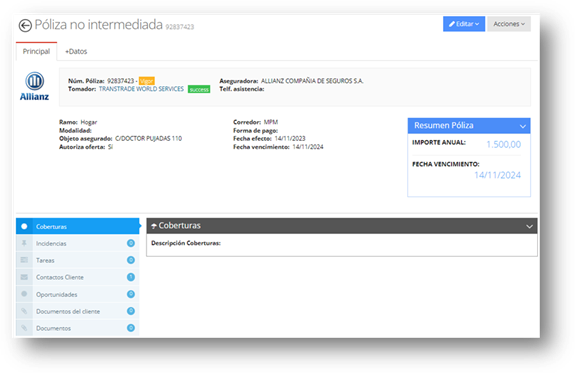Switch to the +Datos tab
Image resolution: width=575 pixels, height=373 pixels.
coord(76,51)
